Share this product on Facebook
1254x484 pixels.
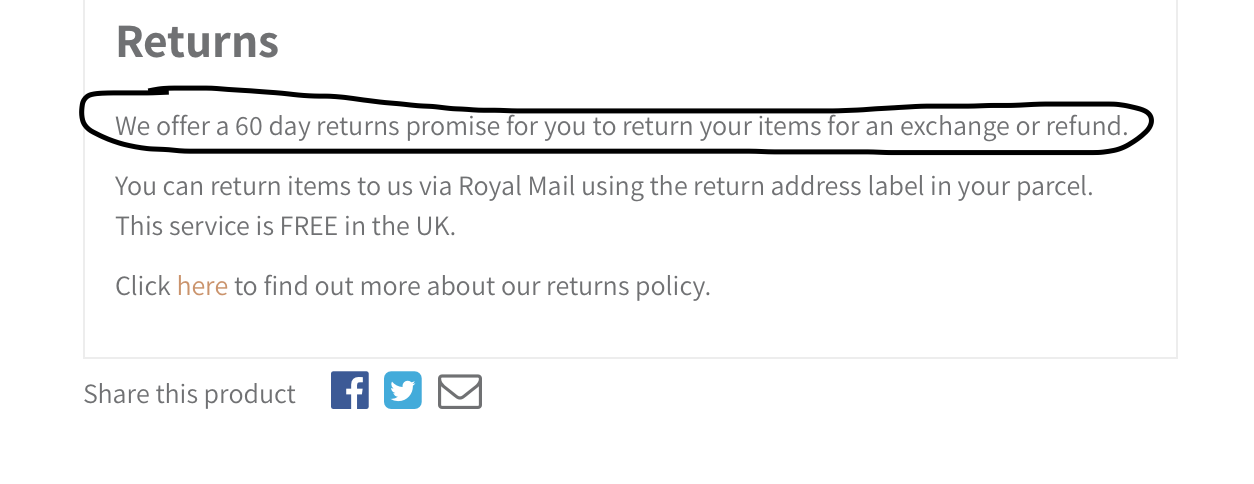[x=350, y=390]
